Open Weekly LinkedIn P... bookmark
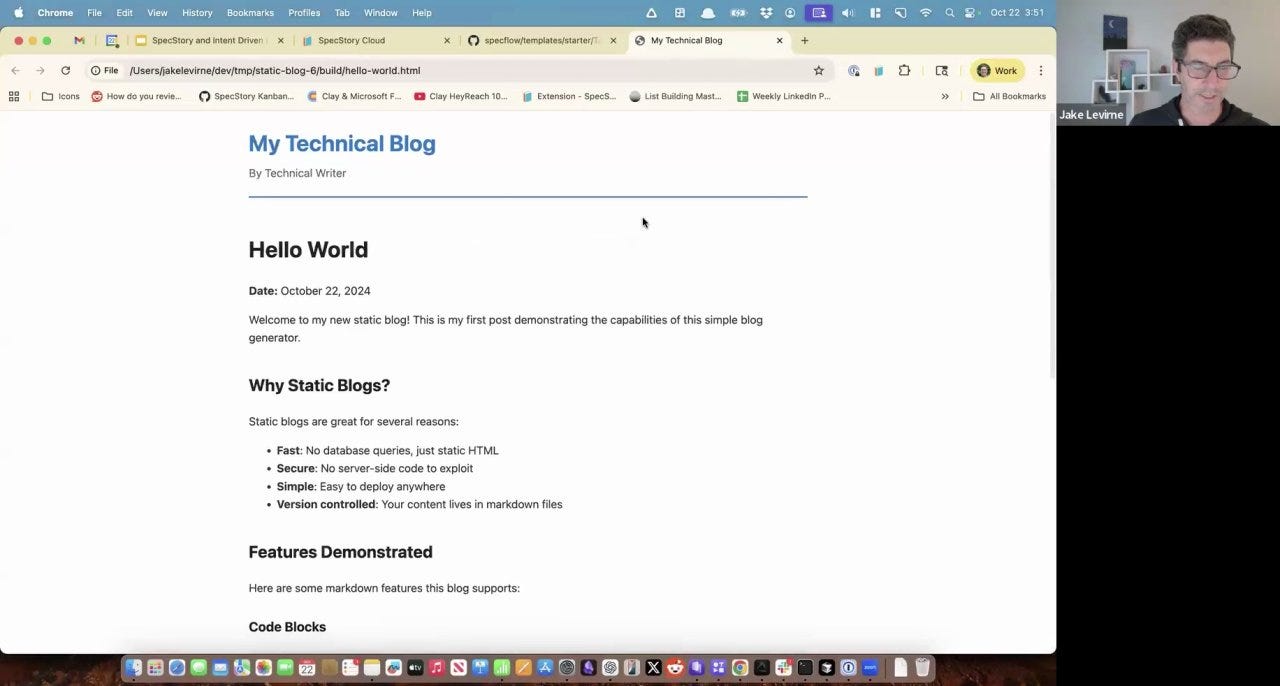Image resolution: width=1280 pixels, height=686 pixels. coord(784,96)
